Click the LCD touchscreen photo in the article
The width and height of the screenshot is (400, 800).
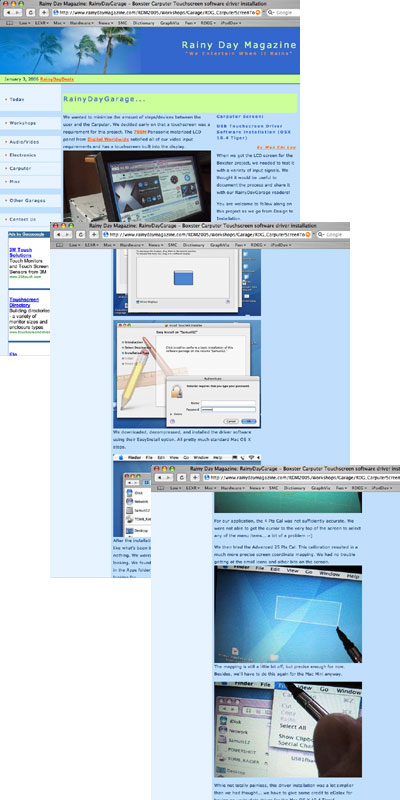click(x=137, y=185)
